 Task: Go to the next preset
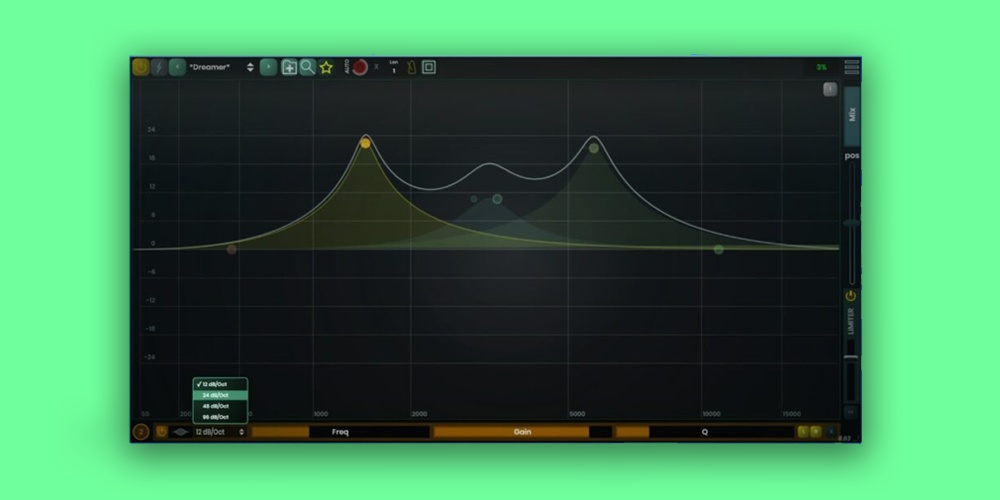tap(268, 67)
